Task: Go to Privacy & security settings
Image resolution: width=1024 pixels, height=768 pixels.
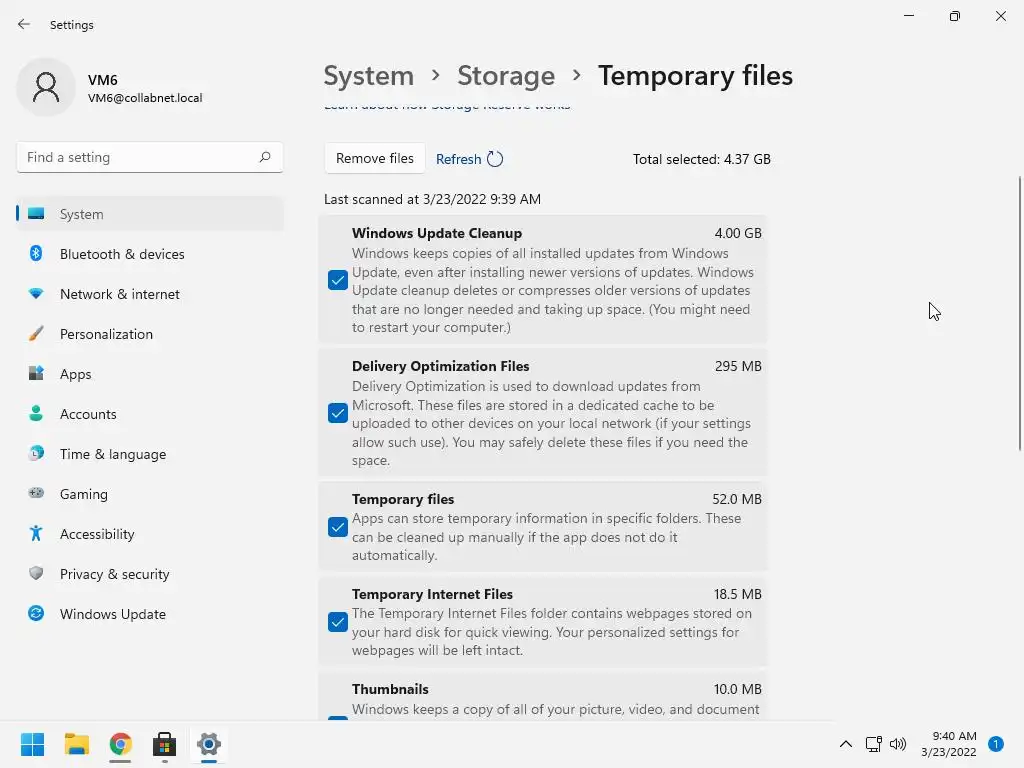Action: [x=114, y=574]
